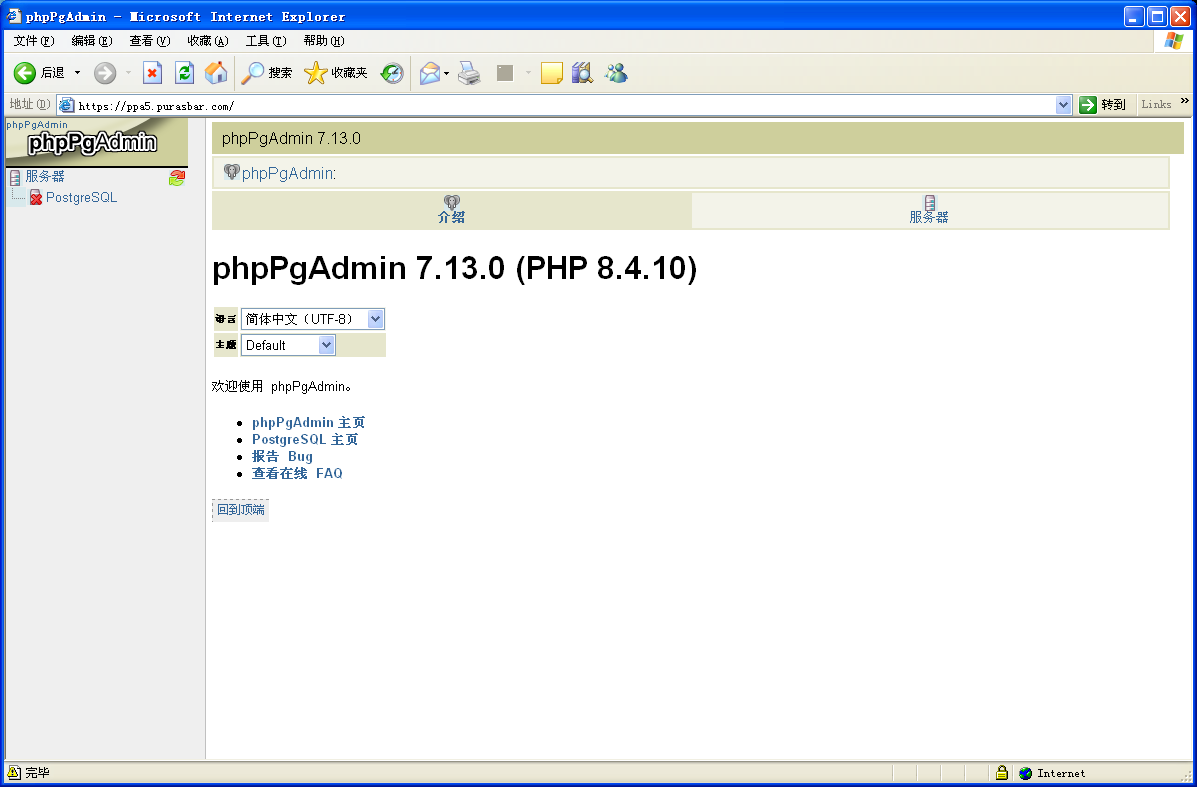1197x787 pixels.
Task: Open the History clock icon
Action: click(392, 73)
